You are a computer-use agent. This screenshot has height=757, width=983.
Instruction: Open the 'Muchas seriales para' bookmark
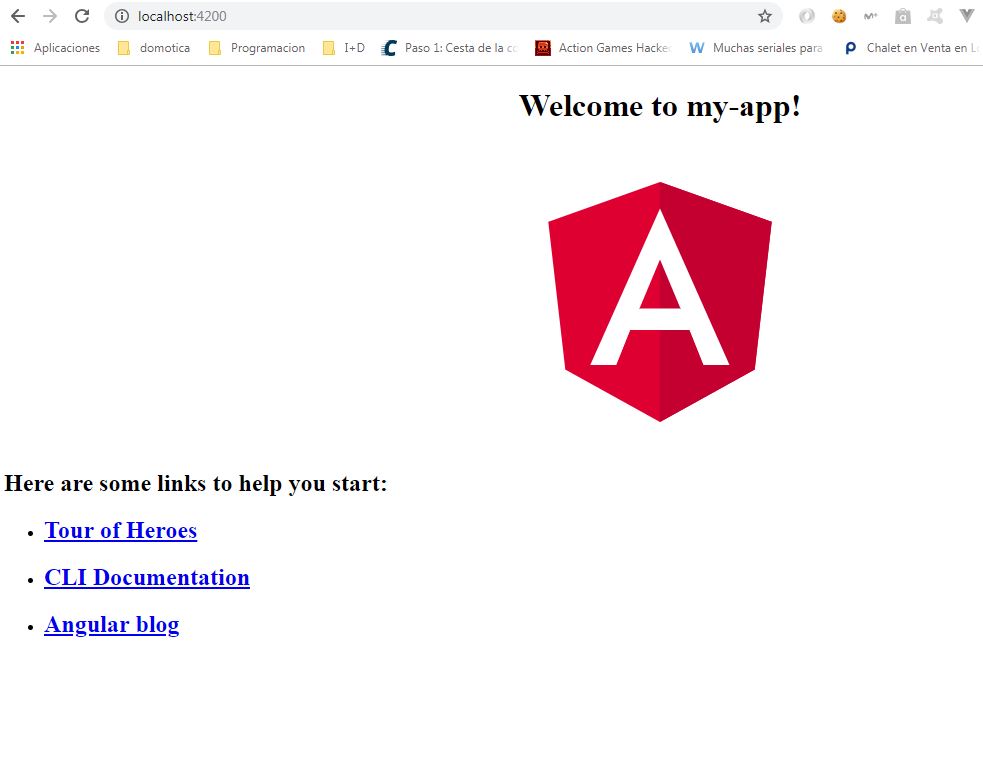[756, 48]
